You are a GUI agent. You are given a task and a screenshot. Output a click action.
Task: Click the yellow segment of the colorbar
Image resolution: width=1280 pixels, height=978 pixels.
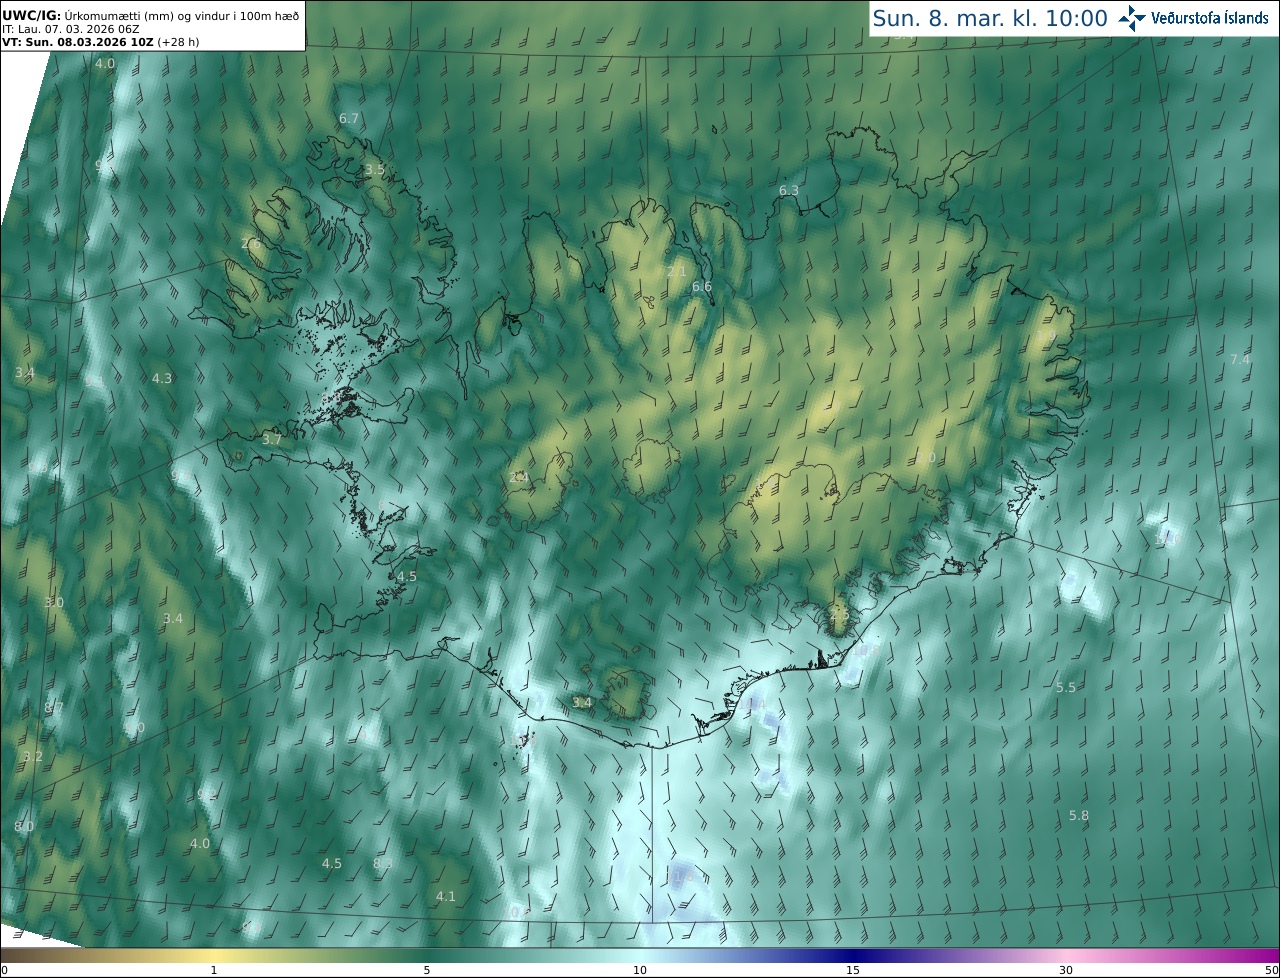click(x=214, y=955)
